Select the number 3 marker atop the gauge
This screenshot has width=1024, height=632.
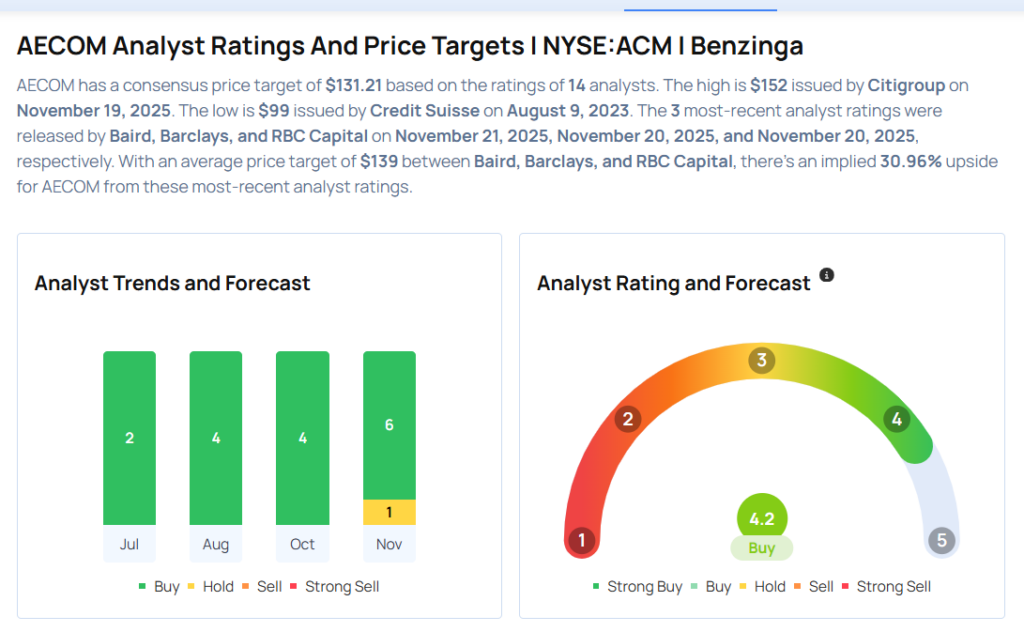[761, 360]
